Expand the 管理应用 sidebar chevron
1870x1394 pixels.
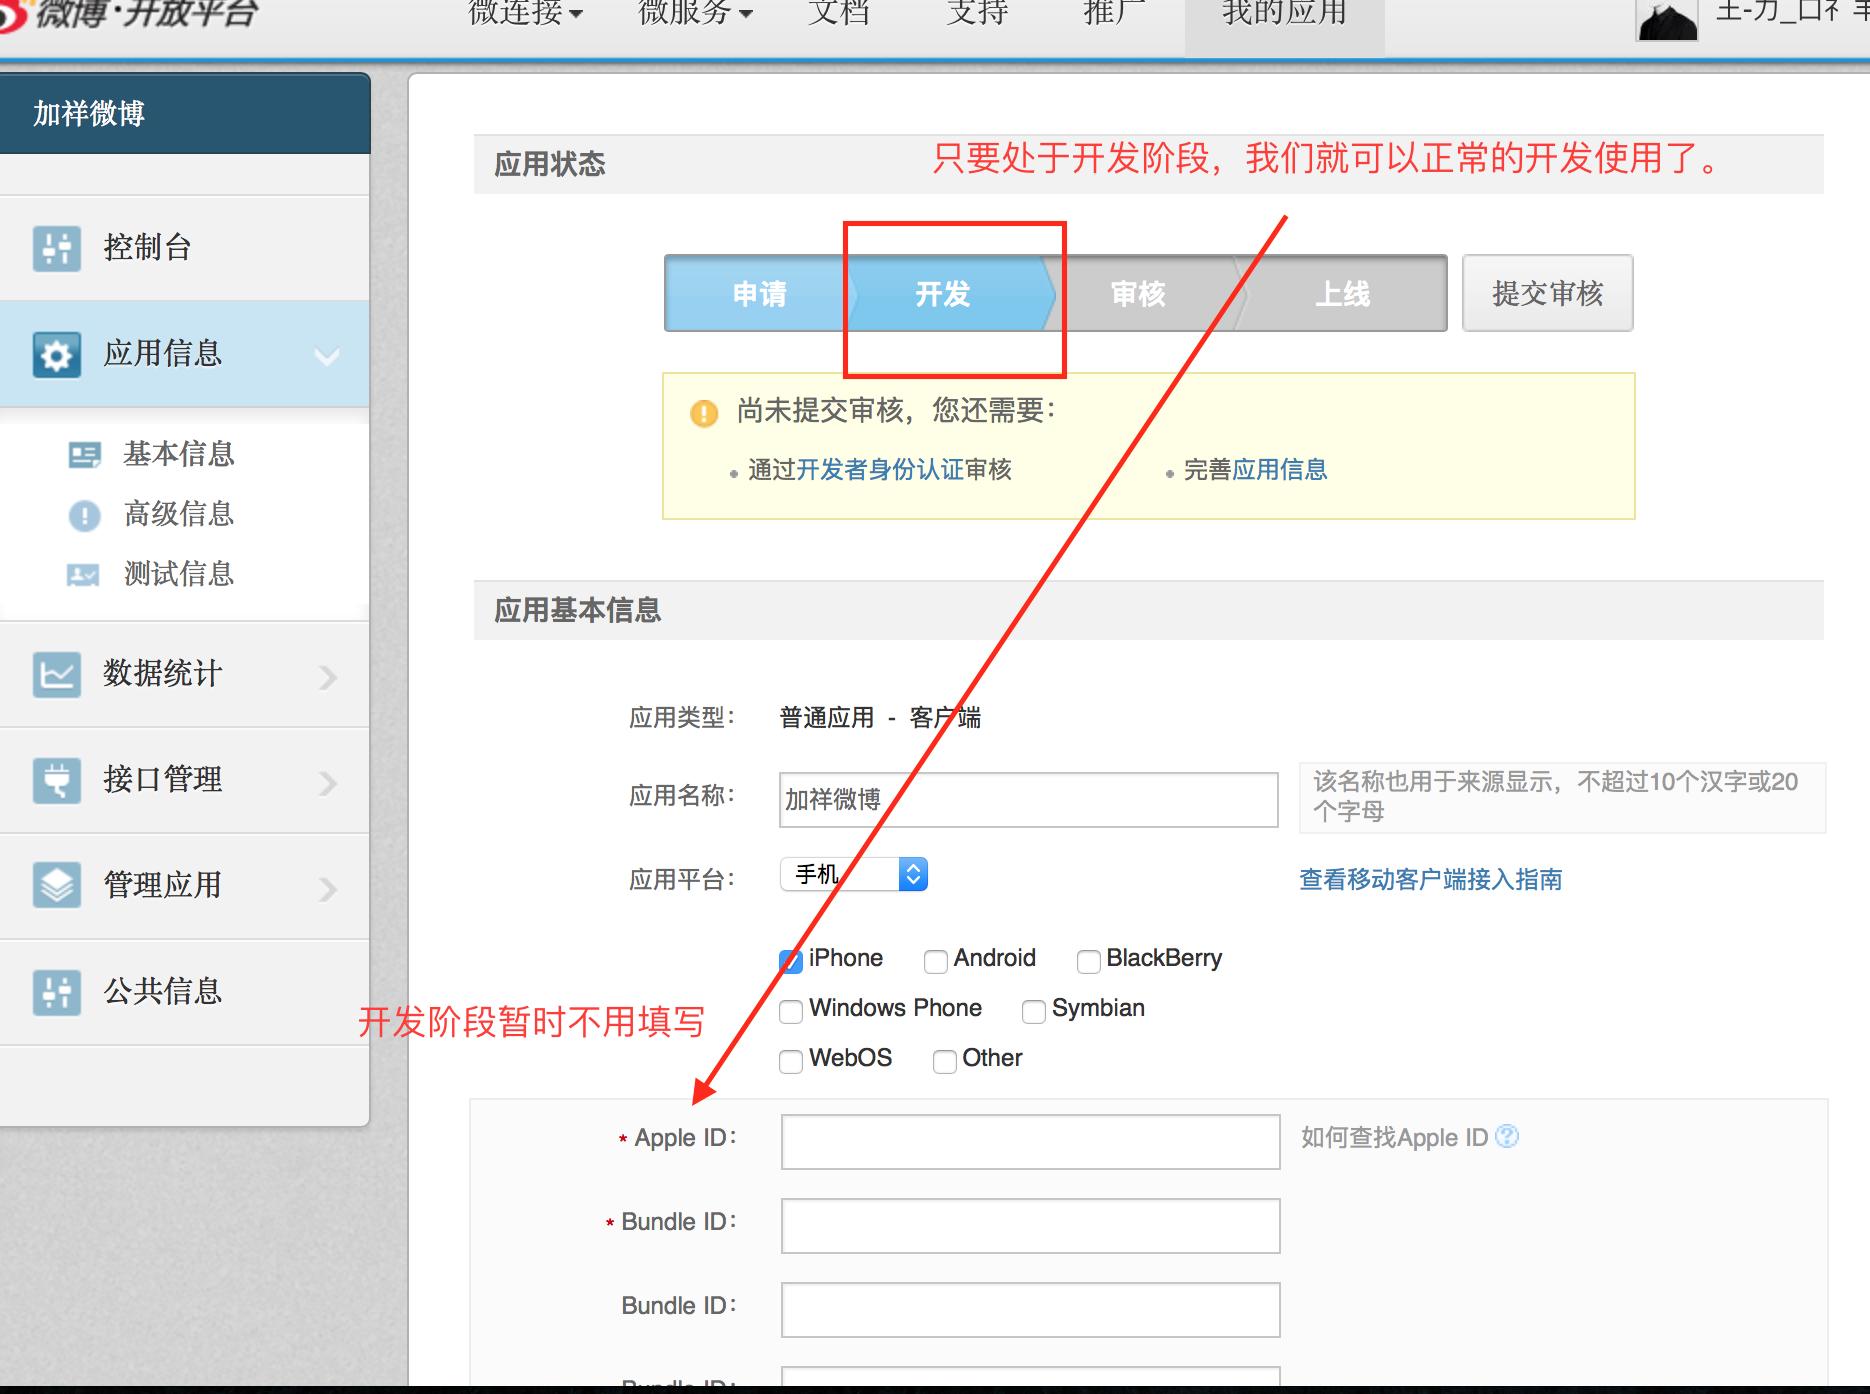coord(328,889)
